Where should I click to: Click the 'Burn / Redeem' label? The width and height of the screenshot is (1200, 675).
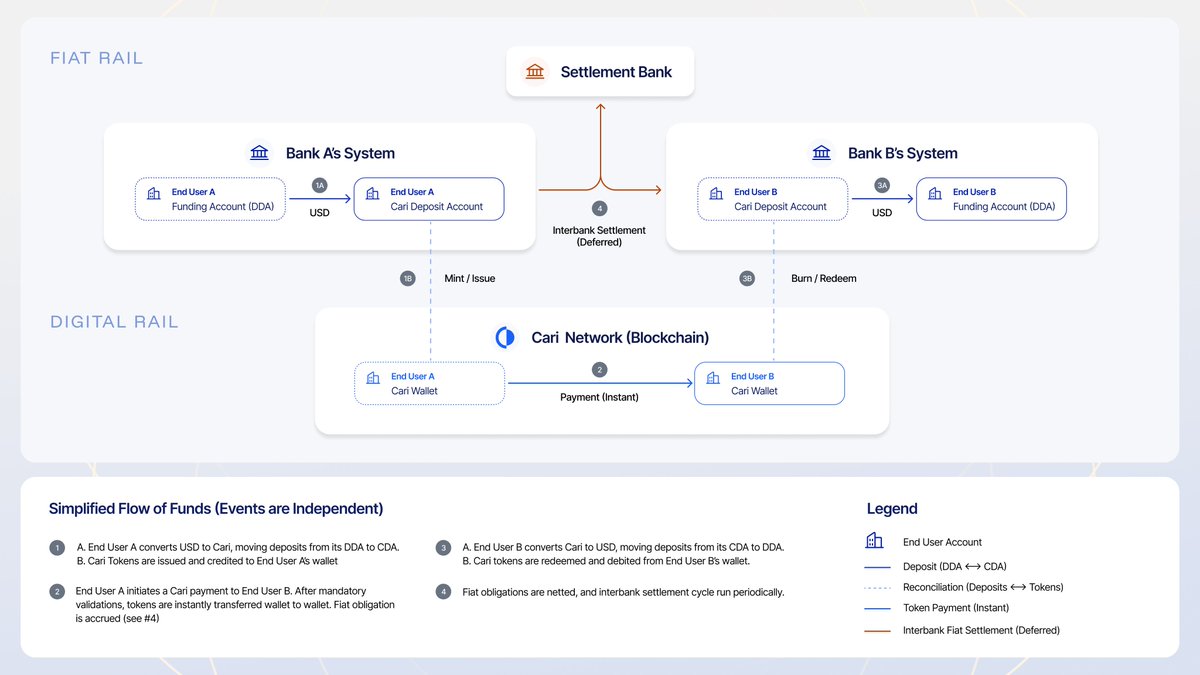(823, 279)
